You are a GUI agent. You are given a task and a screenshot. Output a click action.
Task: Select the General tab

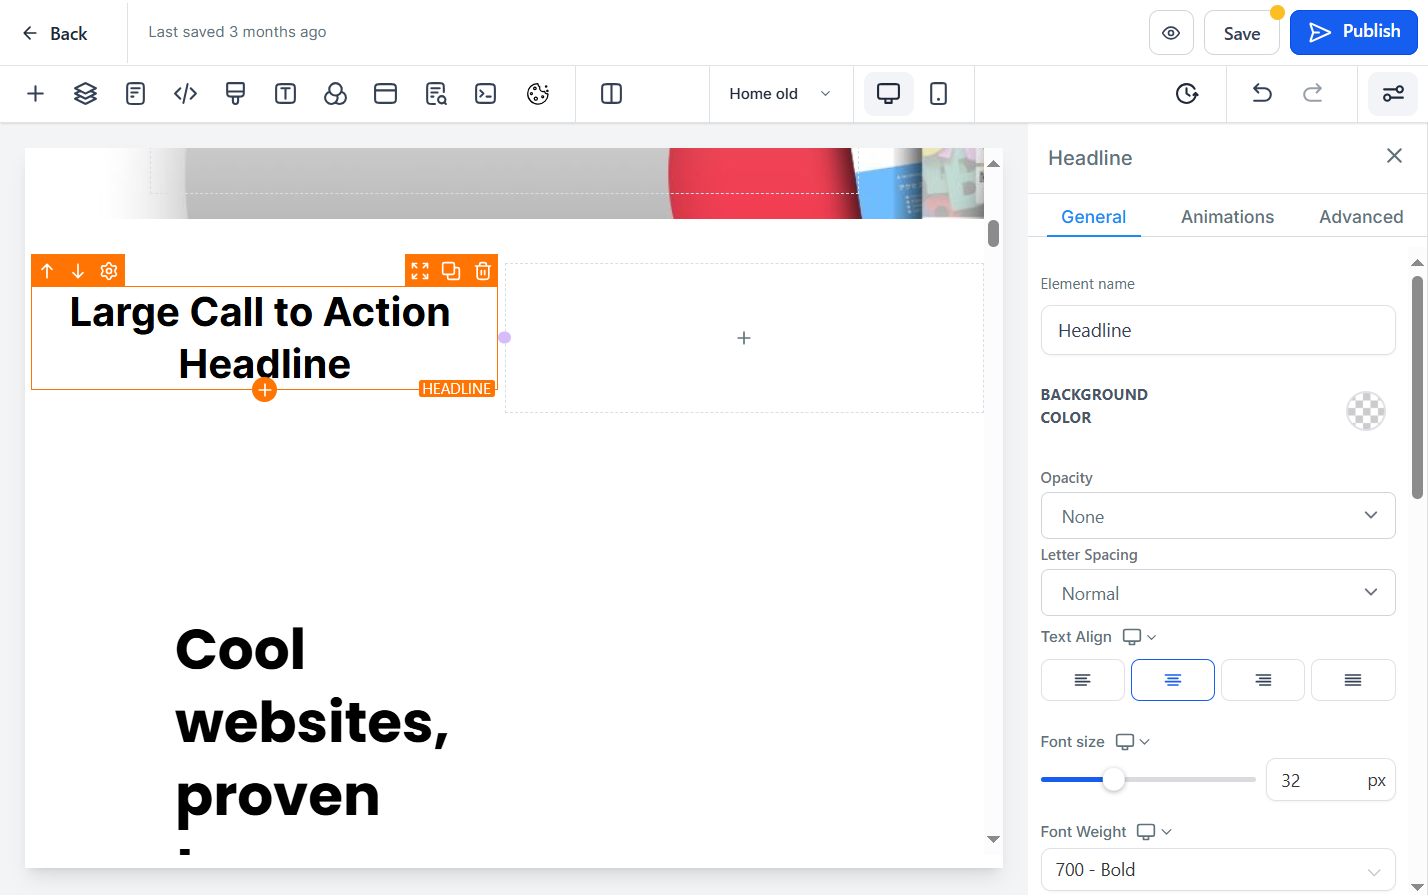[x=1094, y=217]
